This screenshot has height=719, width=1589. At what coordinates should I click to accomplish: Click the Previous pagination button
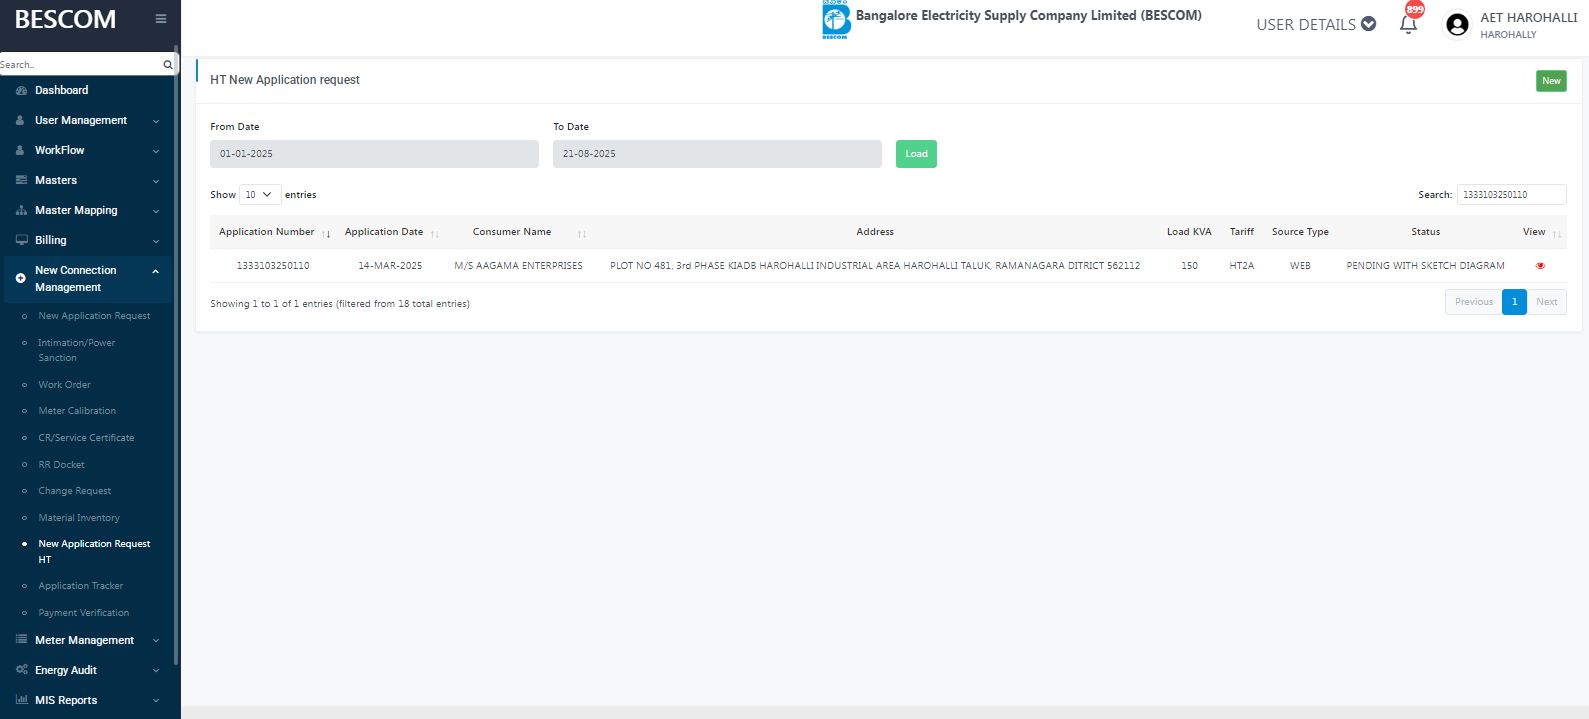point(1474,302)
